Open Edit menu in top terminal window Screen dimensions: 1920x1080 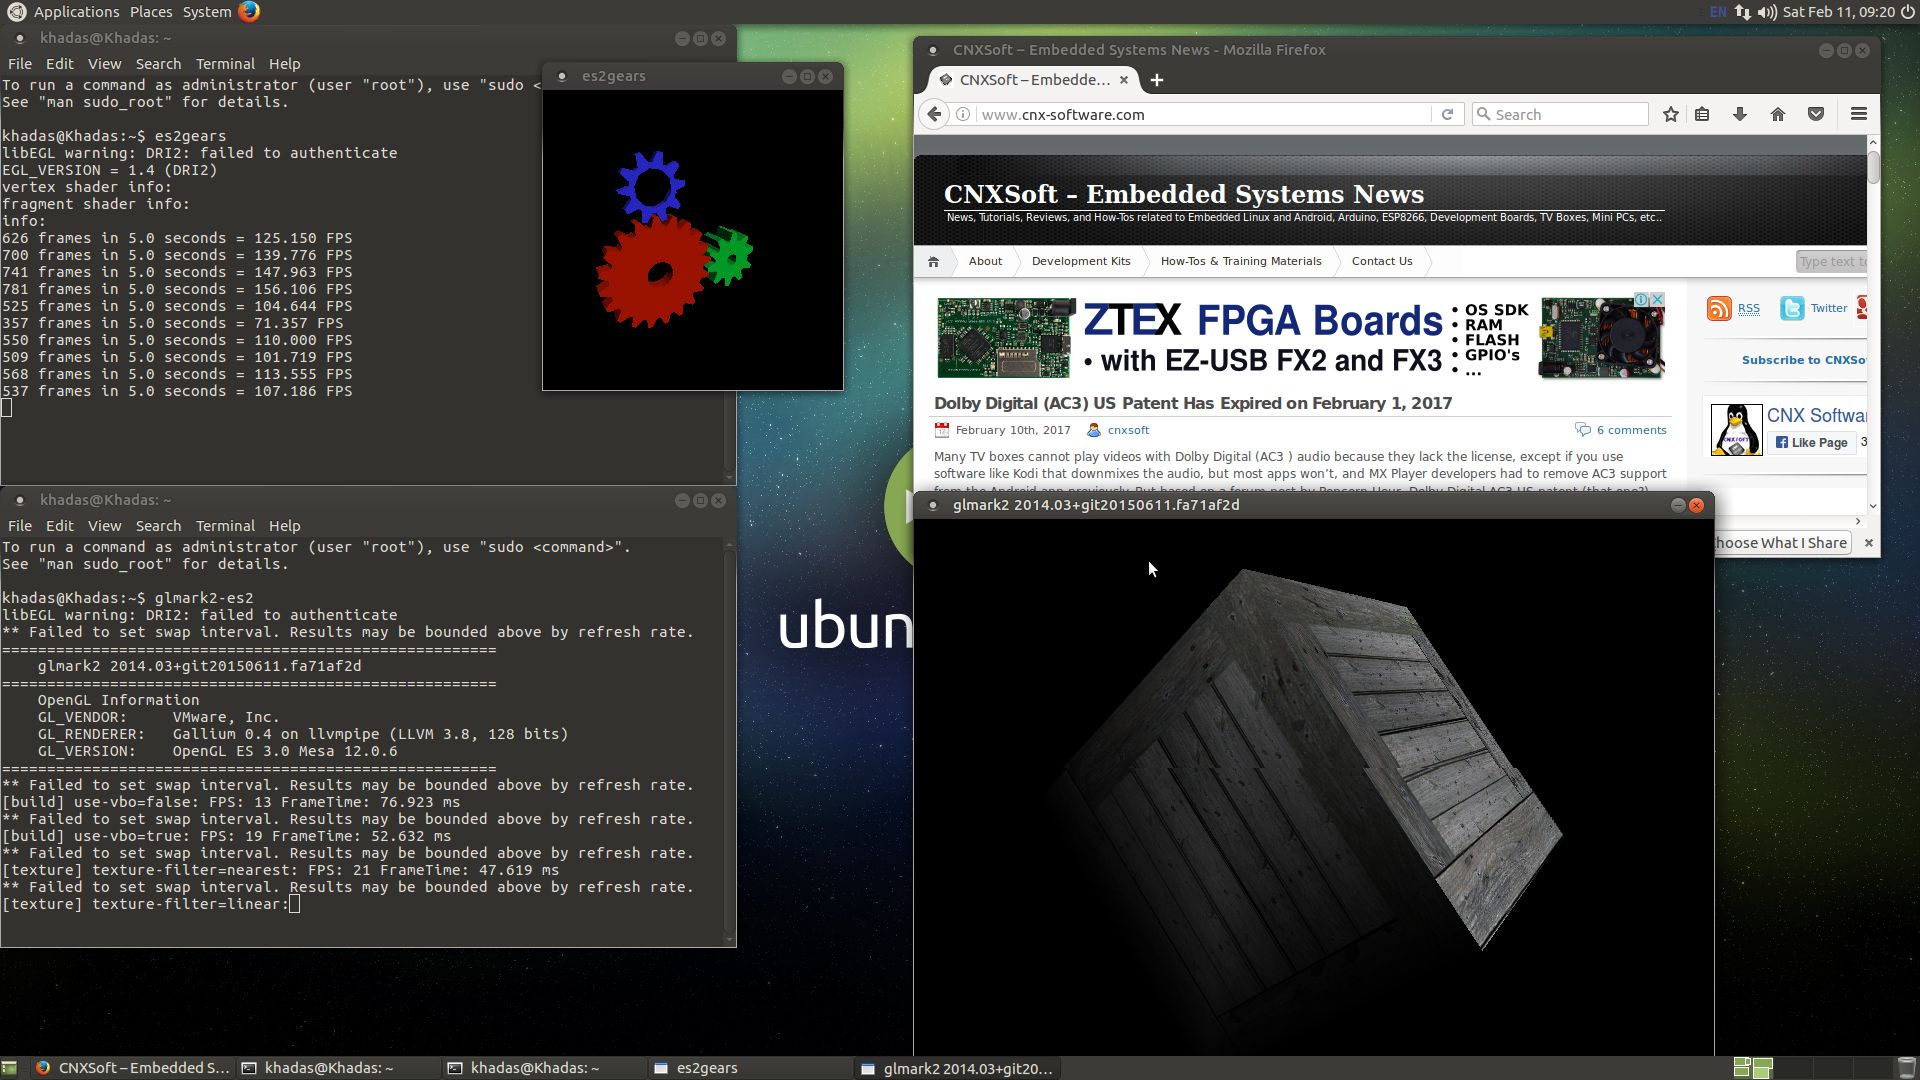point(60,63)
